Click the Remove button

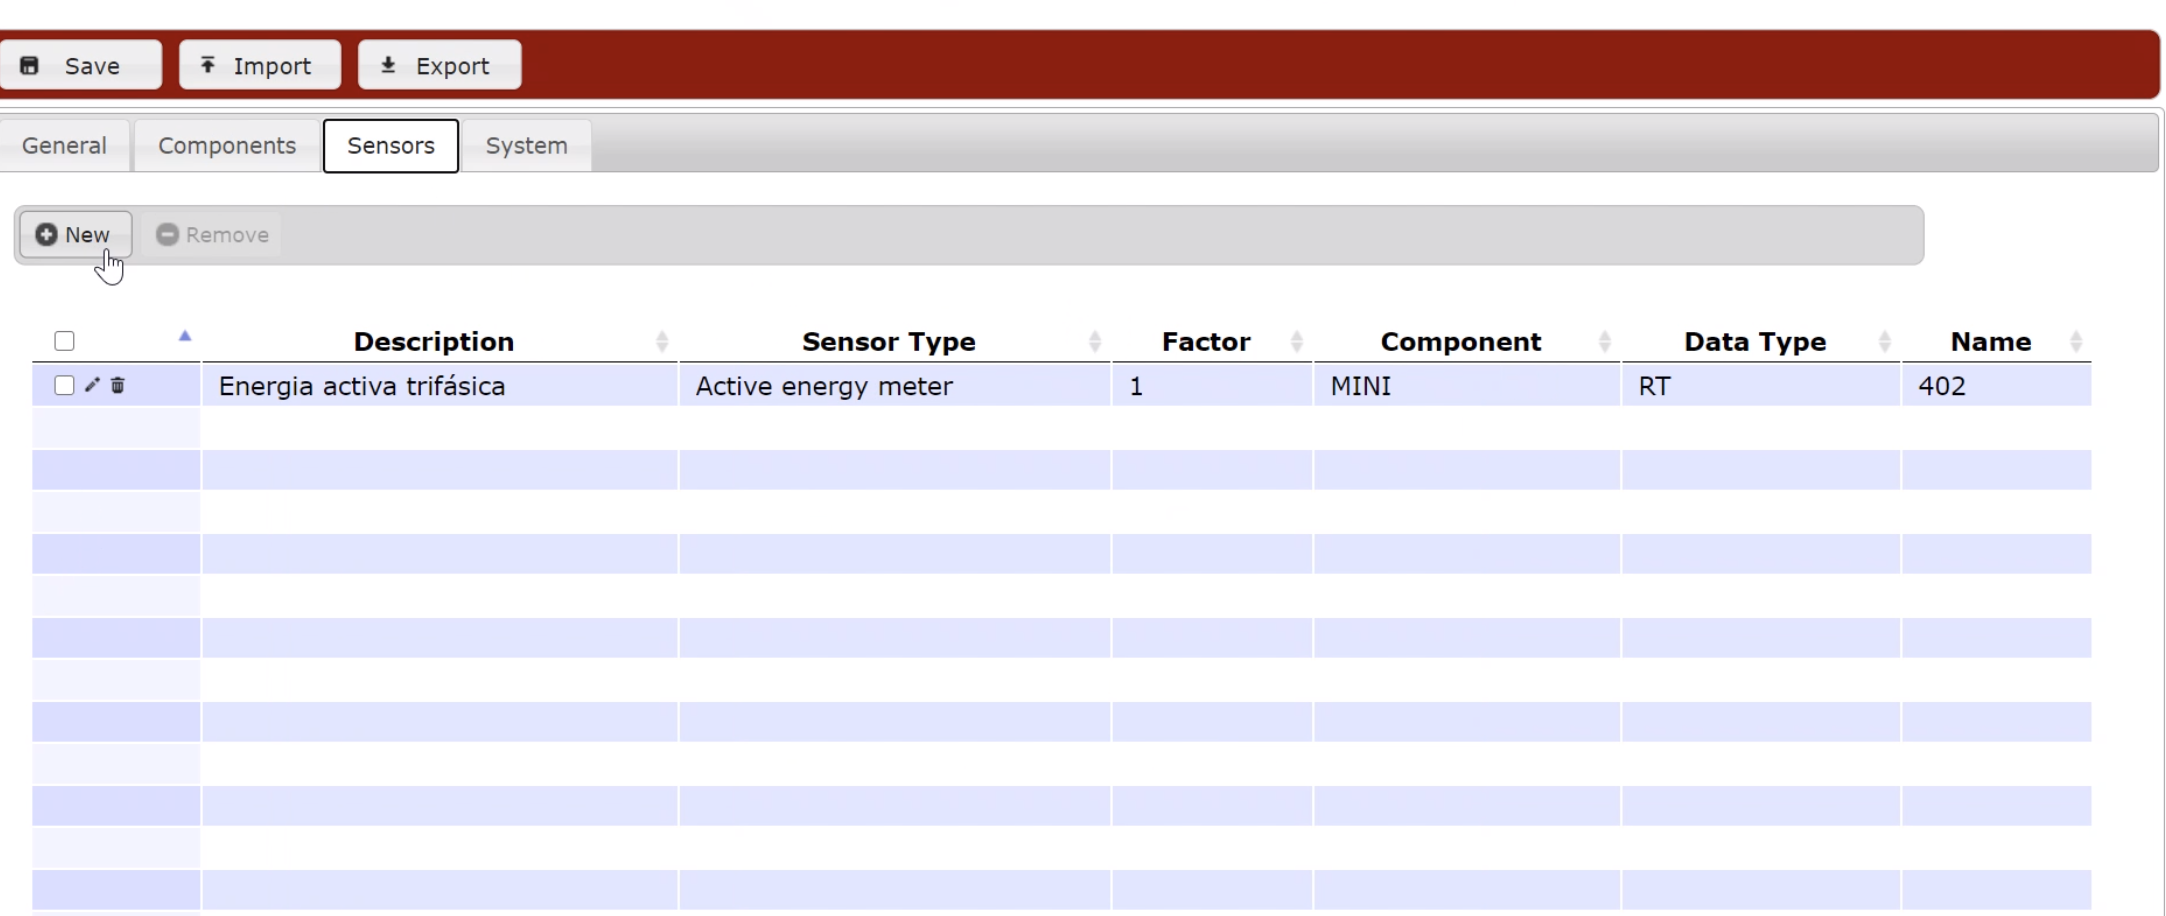212,235
